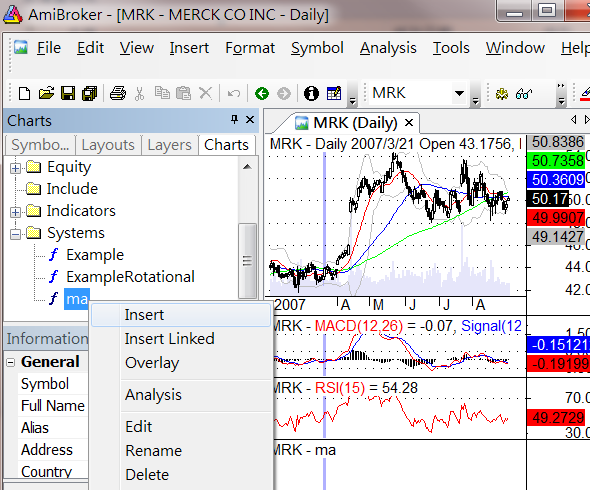The width and height of the screenshot is (590, 490).
Task: Click the chart document icon beside File
Action: click(x=21, y=47)
